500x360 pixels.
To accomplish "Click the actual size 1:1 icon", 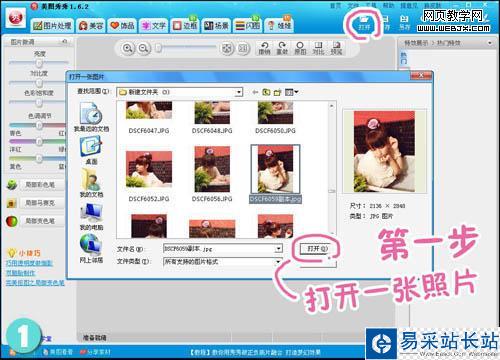I will click(x=243, y=49).
